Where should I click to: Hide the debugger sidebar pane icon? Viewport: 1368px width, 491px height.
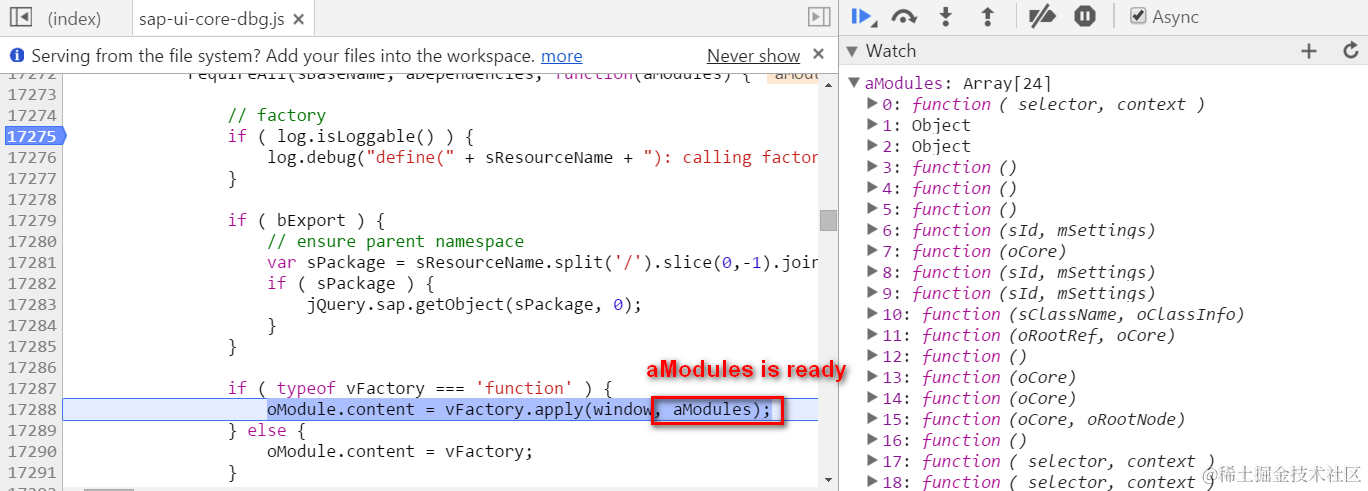pyautogui.click(x=819, y=17)
